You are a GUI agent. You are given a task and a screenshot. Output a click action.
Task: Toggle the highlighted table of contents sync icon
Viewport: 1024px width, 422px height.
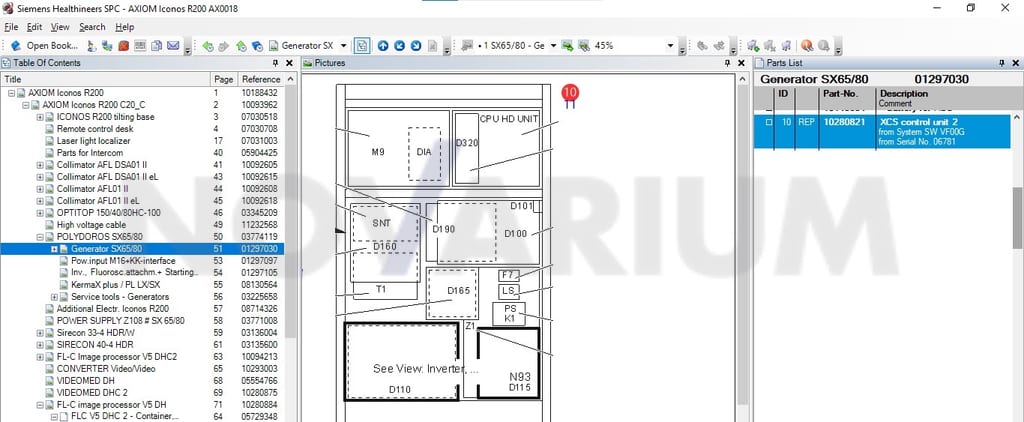(362, 46)
